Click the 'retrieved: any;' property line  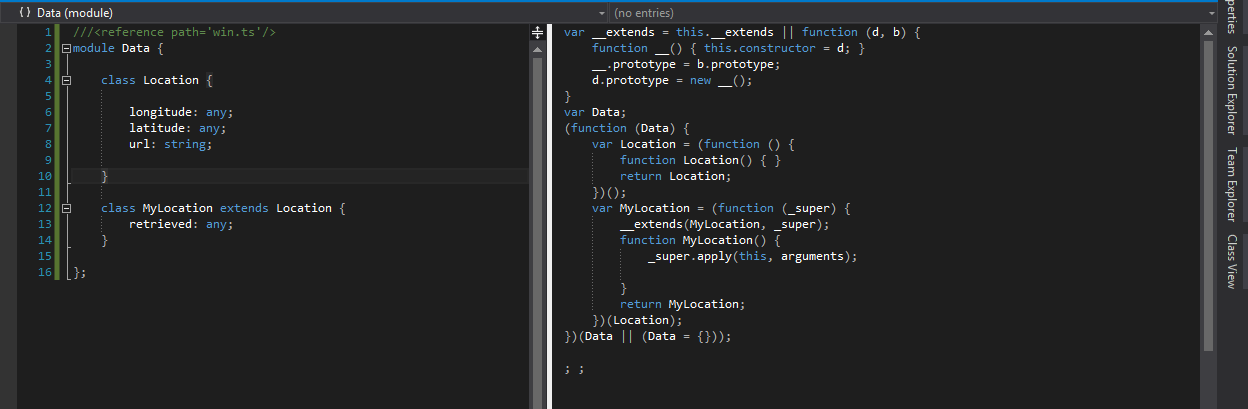[181, 224]
